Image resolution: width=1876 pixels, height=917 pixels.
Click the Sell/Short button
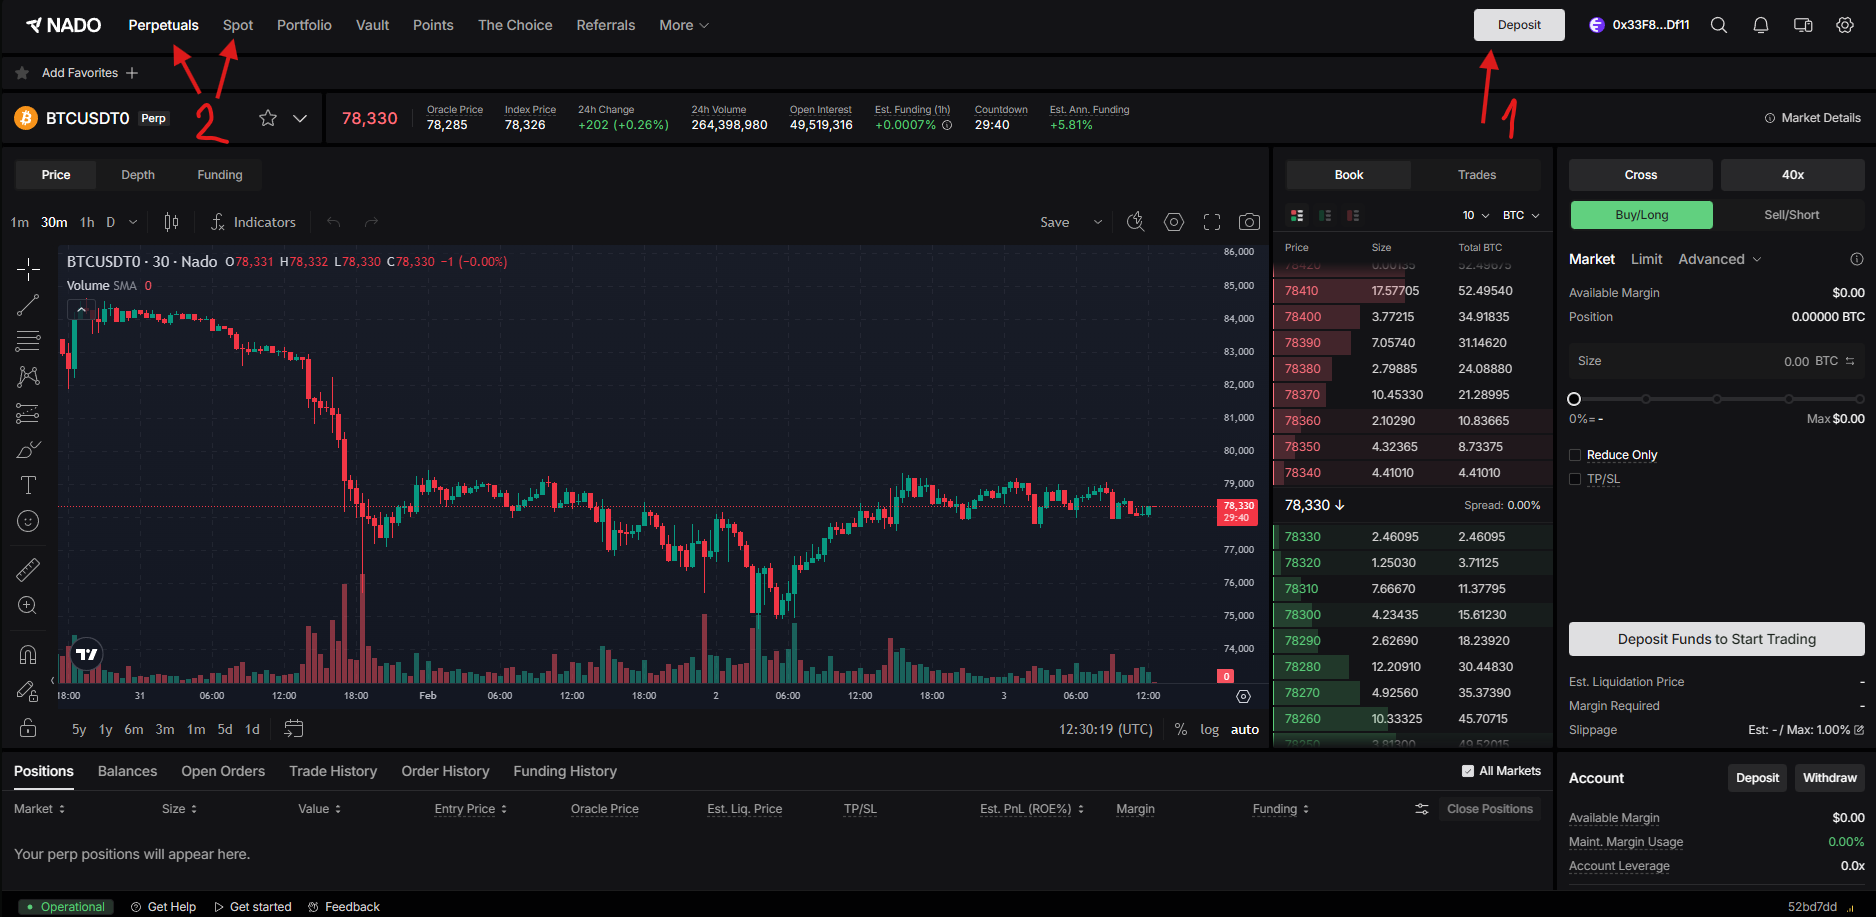point(1791,215)
